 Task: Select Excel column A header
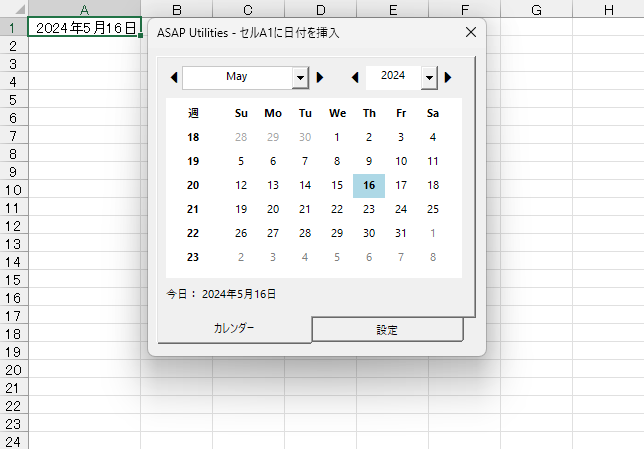[84, 9]
